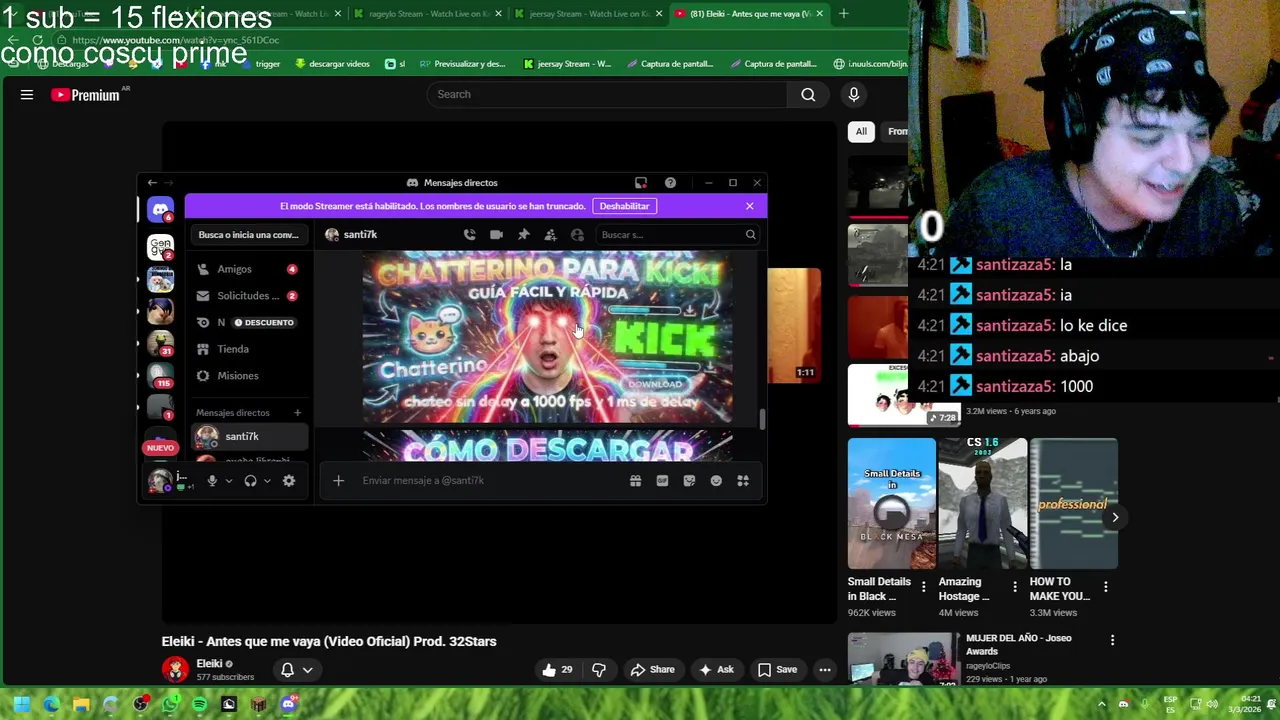Dislike the Eleiki video
Image resolution: width=1280 pixels, height=720 pixels.
click(599, 670)
